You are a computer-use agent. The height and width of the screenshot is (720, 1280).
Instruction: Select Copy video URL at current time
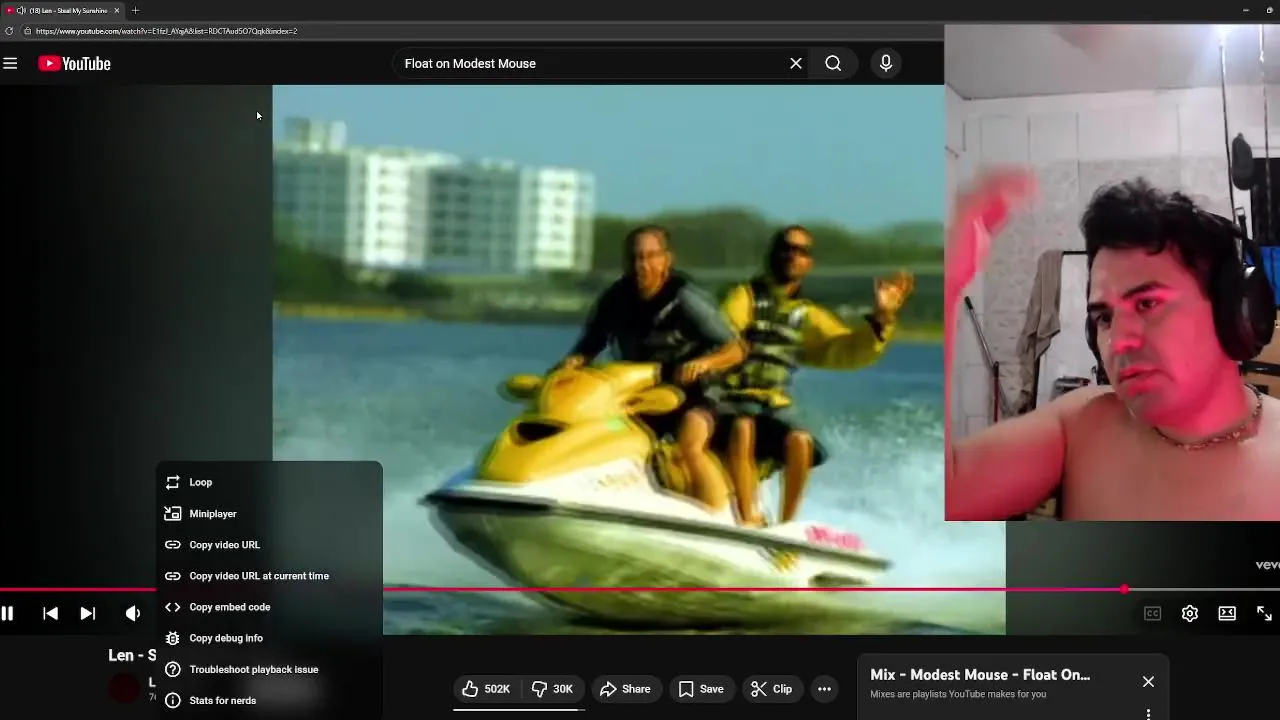point(269,576)
